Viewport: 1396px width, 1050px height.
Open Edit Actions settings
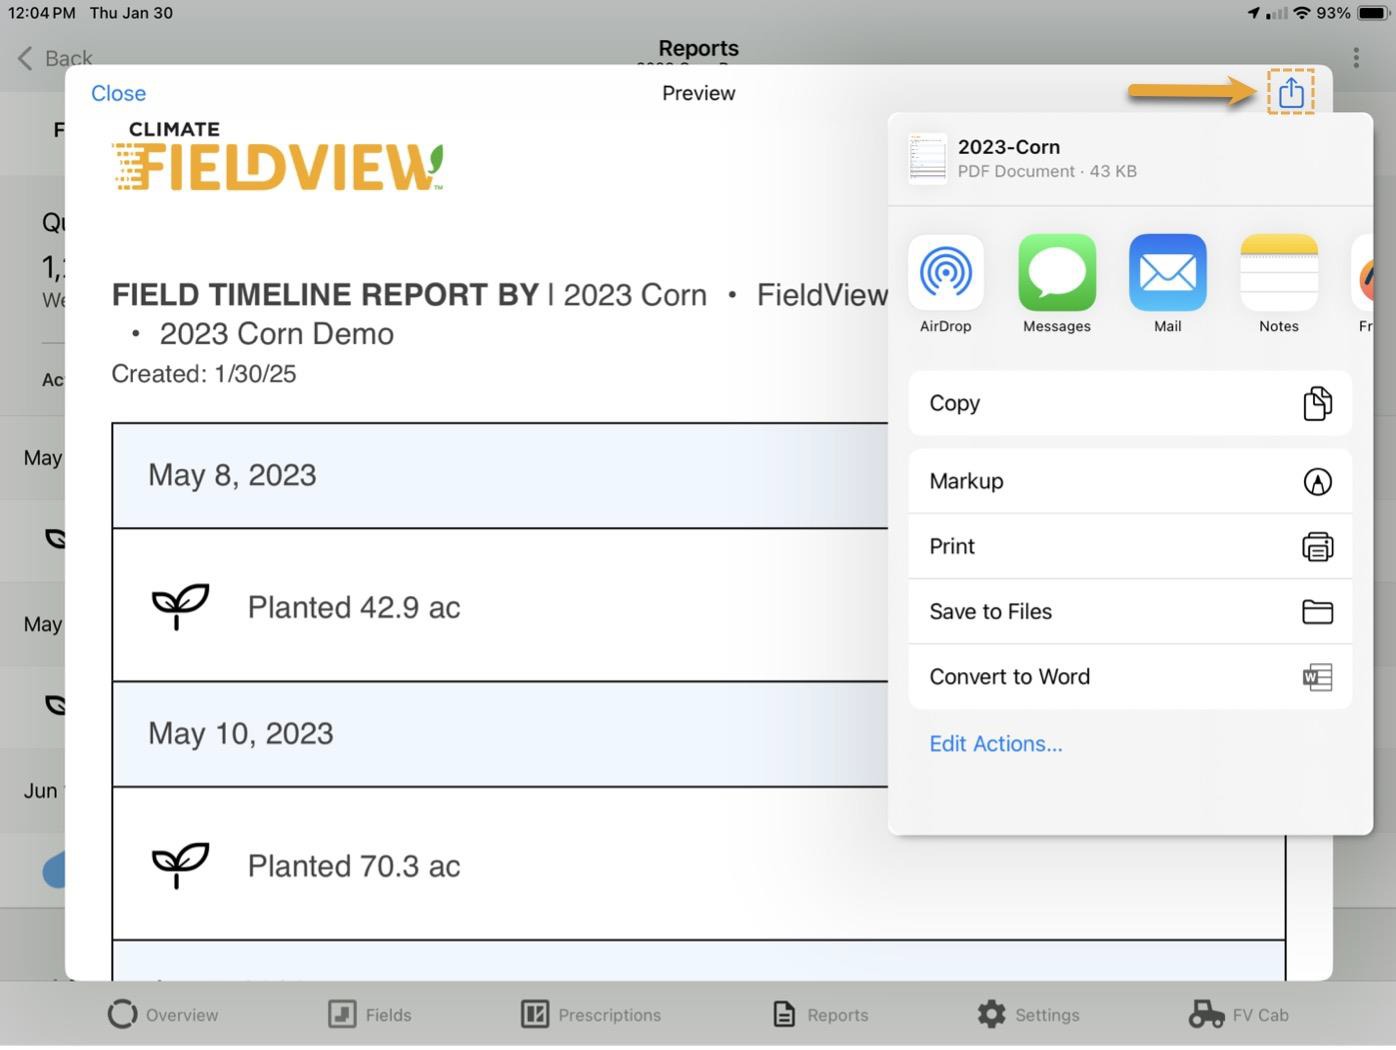click(995, 743)
